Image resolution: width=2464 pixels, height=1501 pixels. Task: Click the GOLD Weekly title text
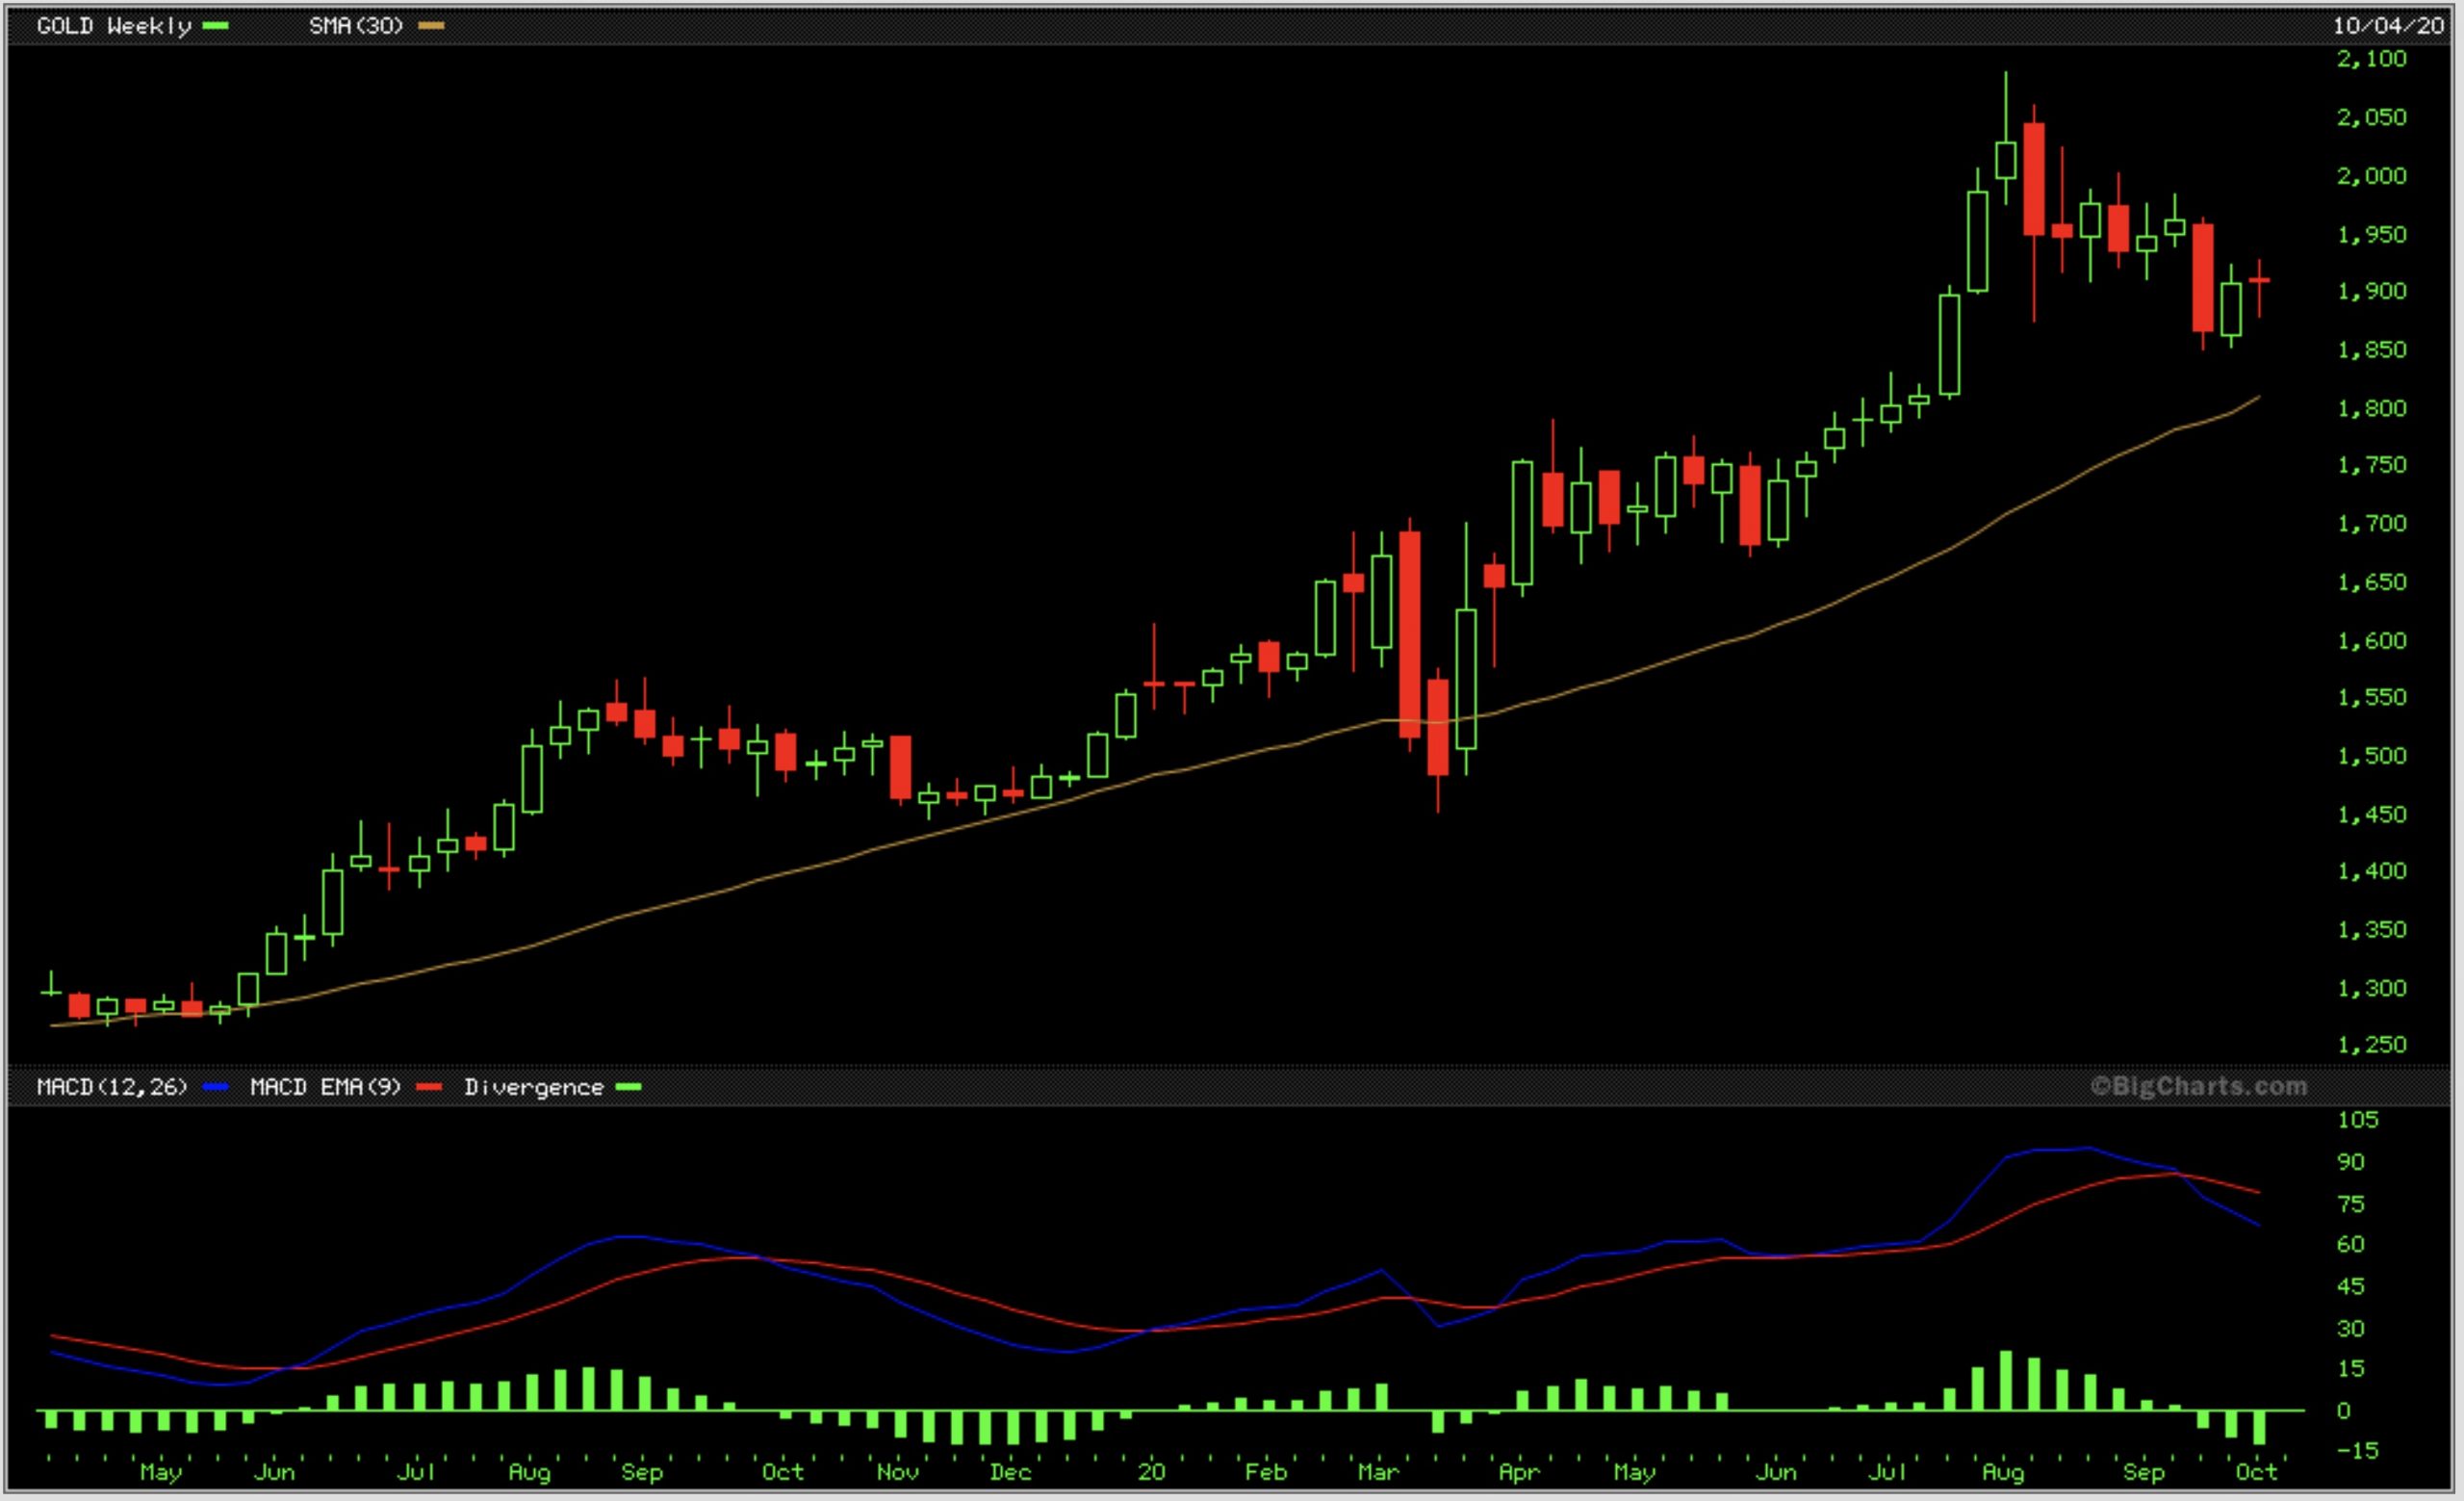pos(113,26)
